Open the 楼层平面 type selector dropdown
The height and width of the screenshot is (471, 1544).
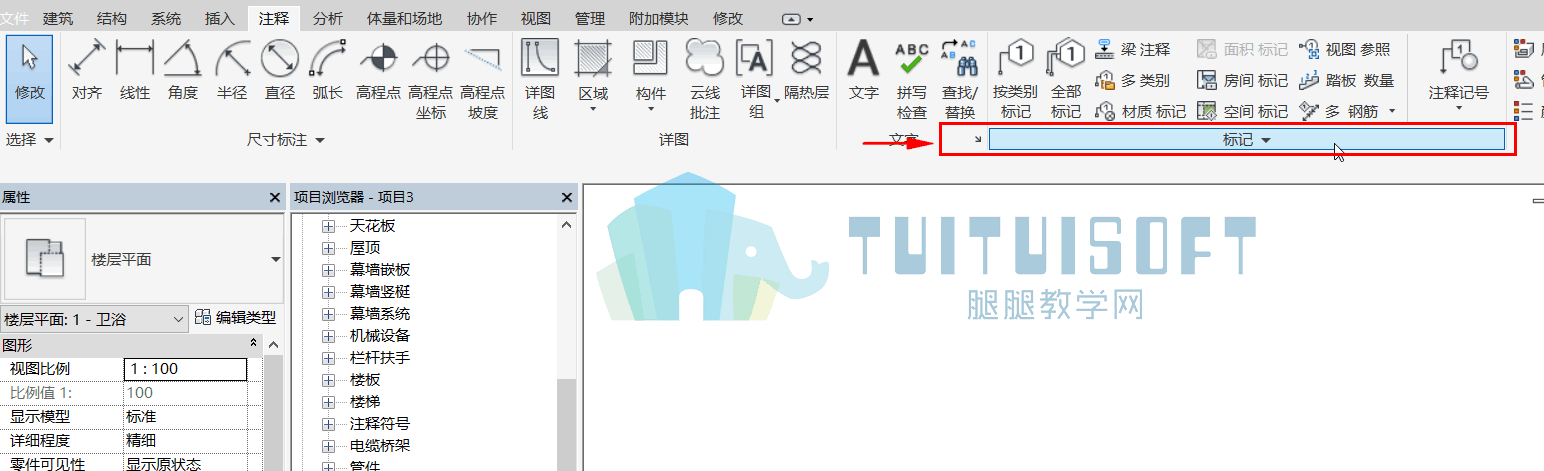(275, 259)
